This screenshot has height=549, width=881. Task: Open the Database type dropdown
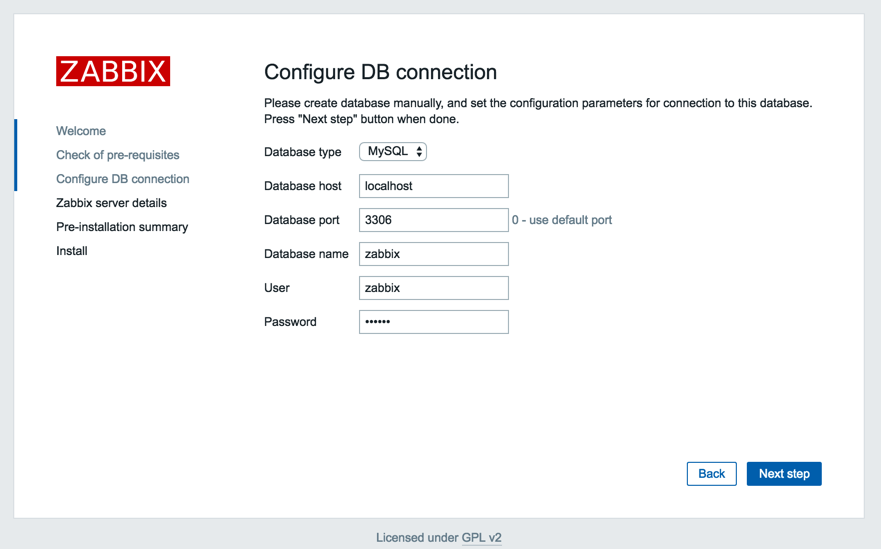(x=393, y=152)
